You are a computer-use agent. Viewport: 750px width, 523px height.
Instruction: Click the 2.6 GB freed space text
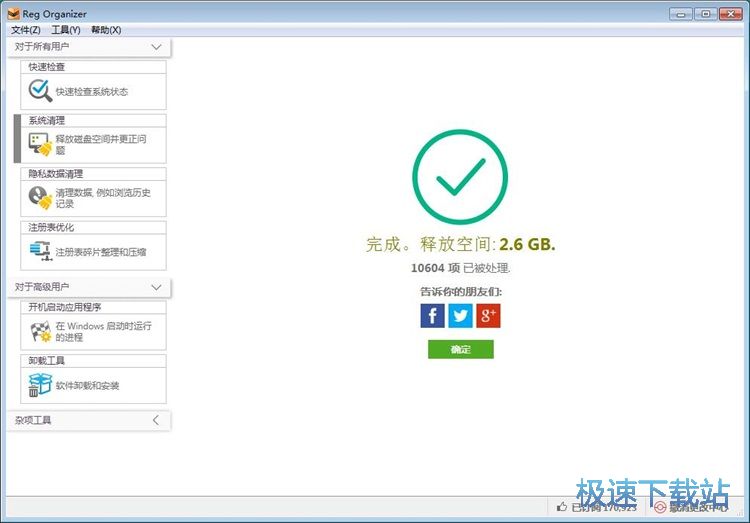pyautogui.click(x=527, y=245)
